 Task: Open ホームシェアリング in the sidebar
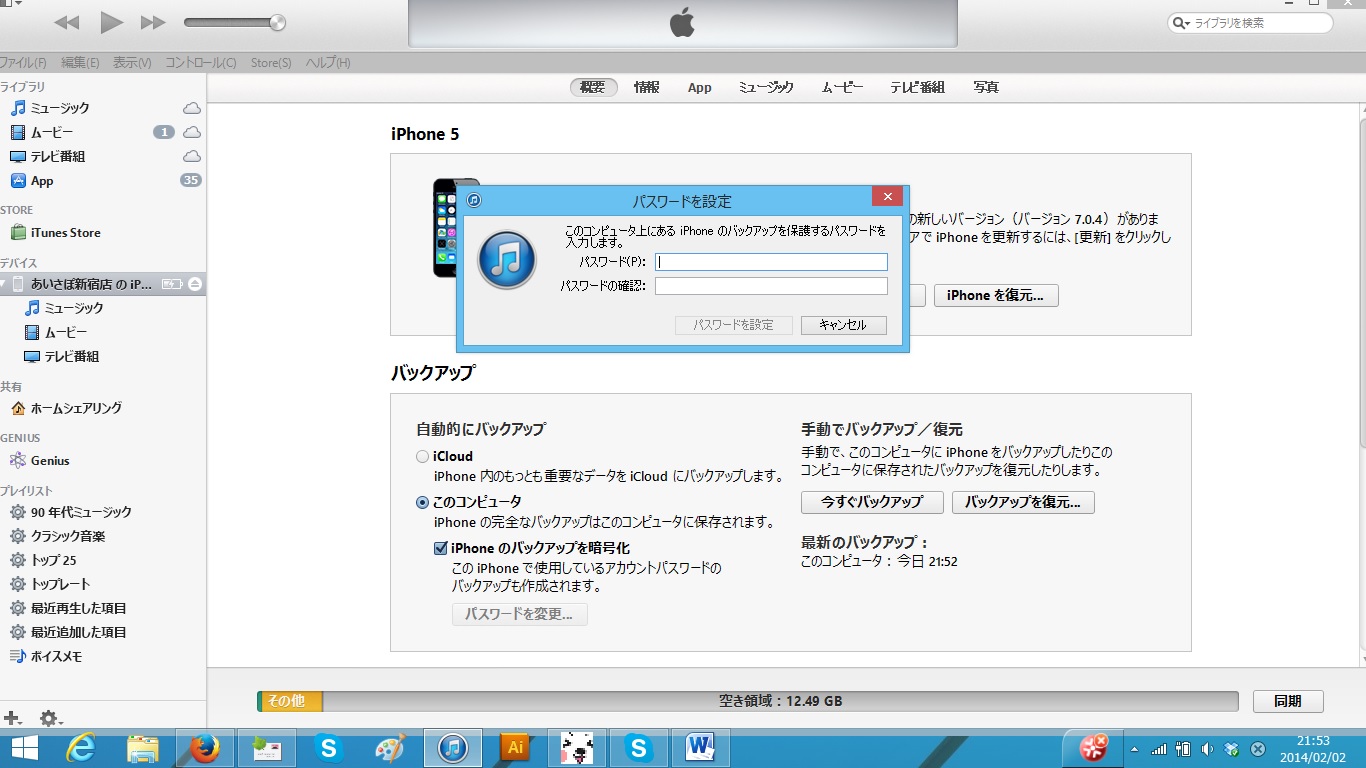click(x=76, y=408)
